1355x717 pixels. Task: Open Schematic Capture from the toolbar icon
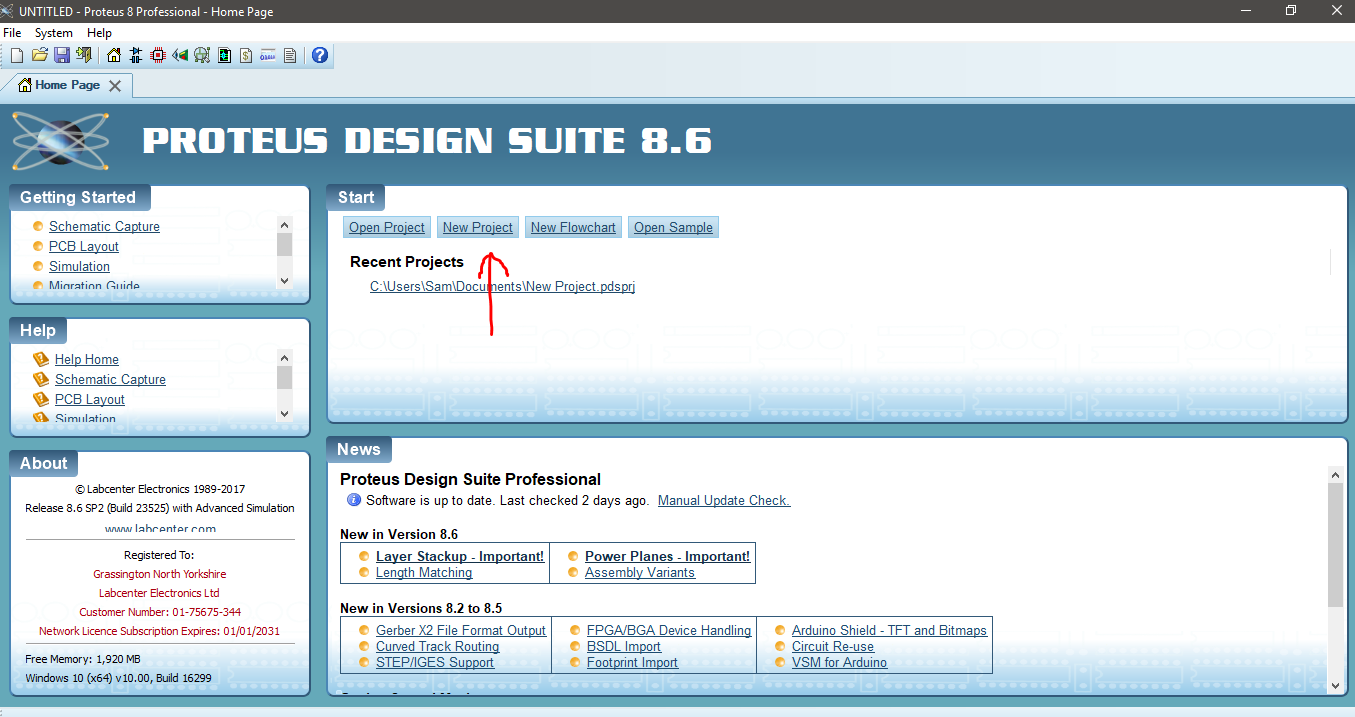coord(136,55)
